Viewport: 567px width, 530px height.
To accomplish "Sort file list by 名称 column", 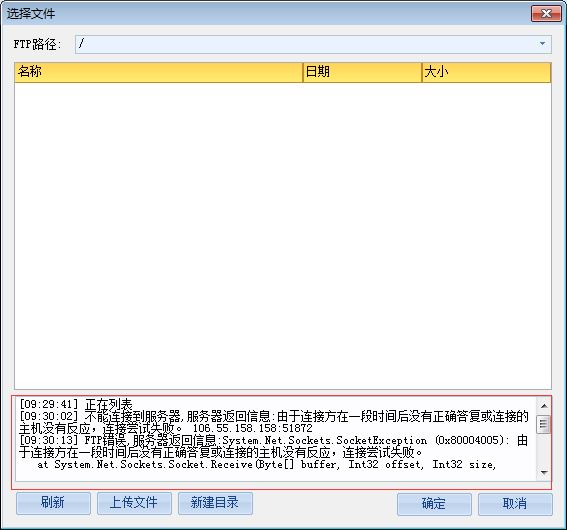I will (x=158, y=72).
